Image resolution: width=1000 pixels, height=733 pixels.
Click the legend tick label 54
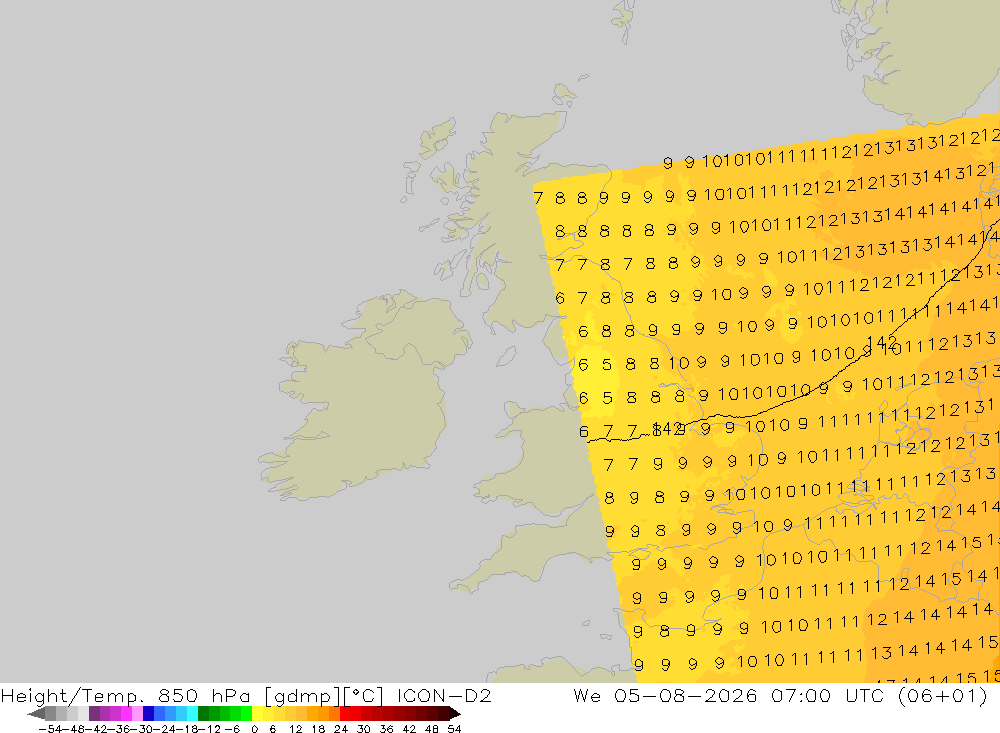(454, 729)
